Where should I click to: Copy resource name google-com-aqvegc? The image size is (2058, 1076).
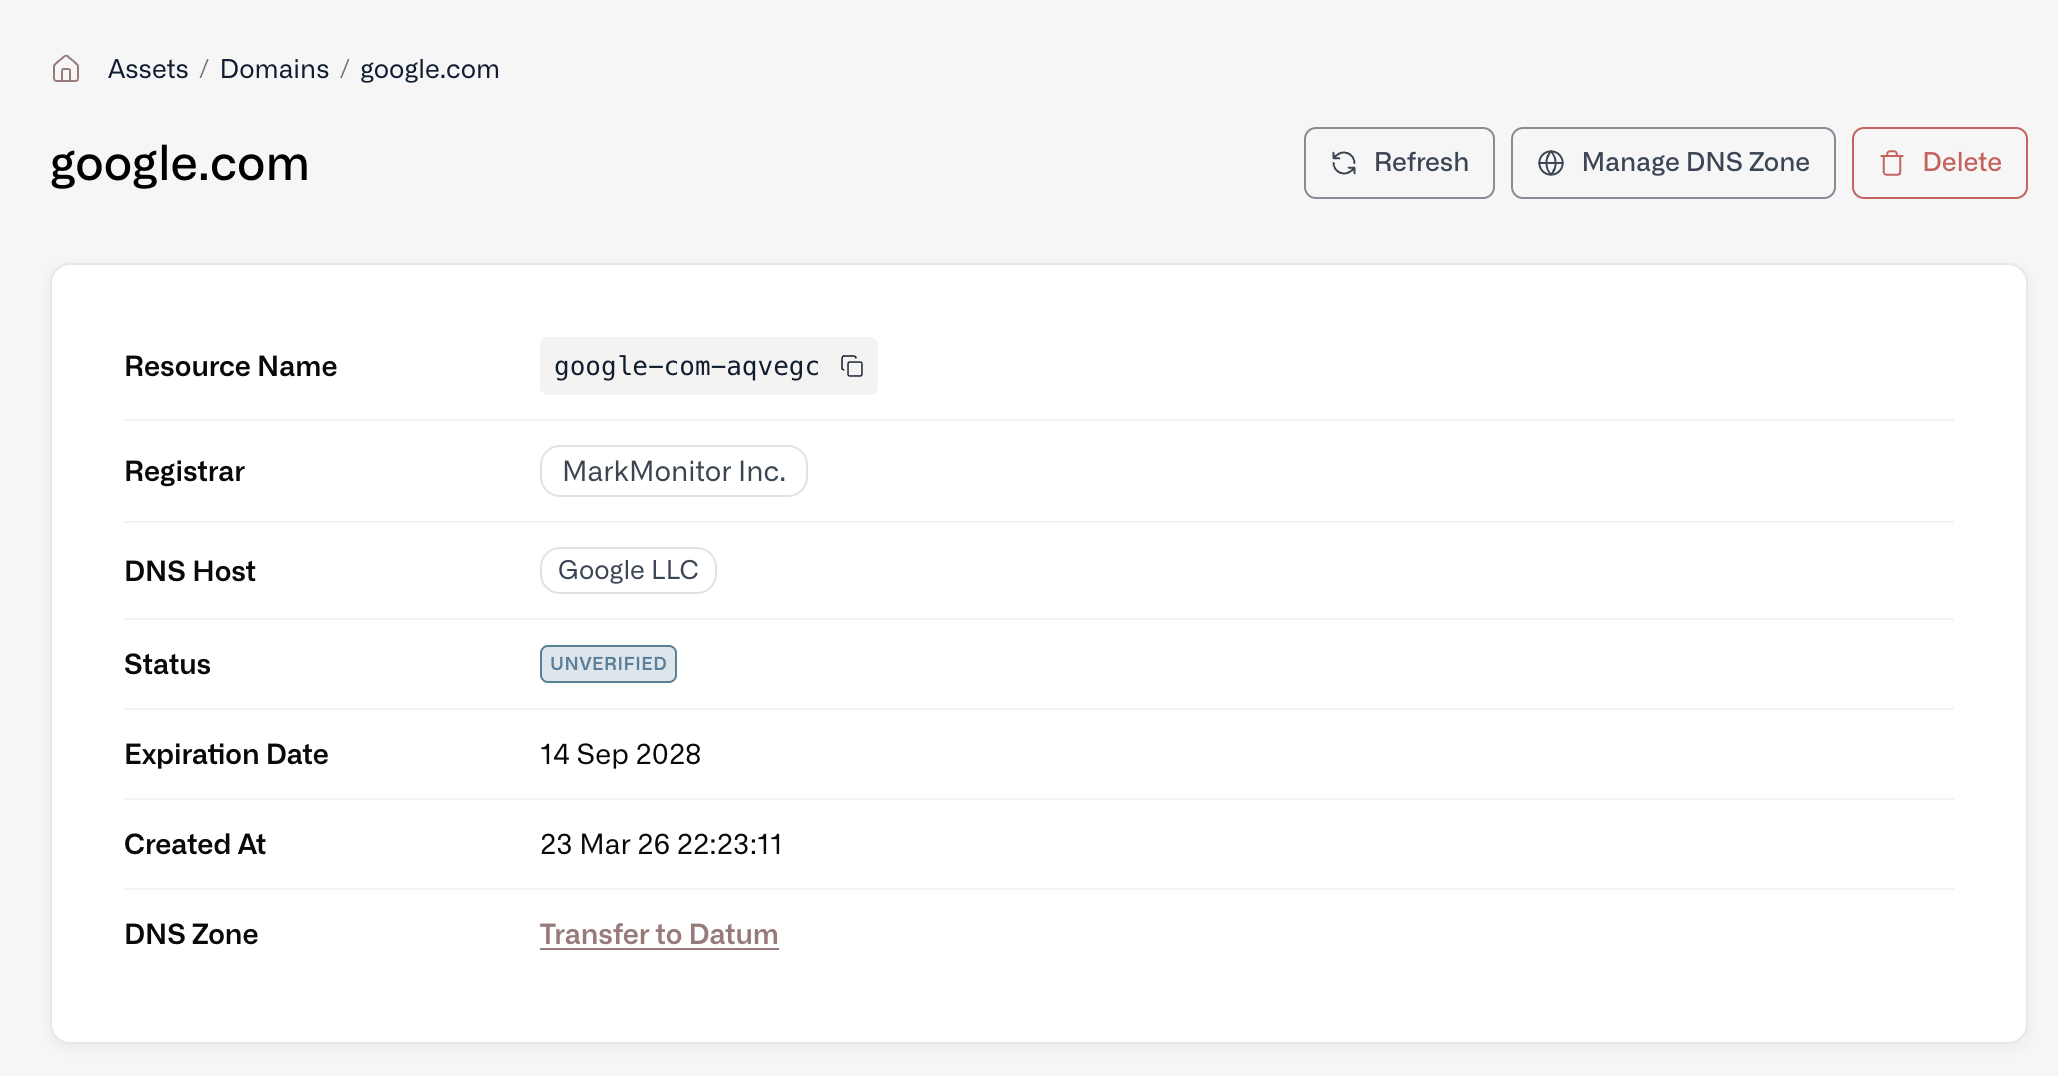click(x=852, y=366)
